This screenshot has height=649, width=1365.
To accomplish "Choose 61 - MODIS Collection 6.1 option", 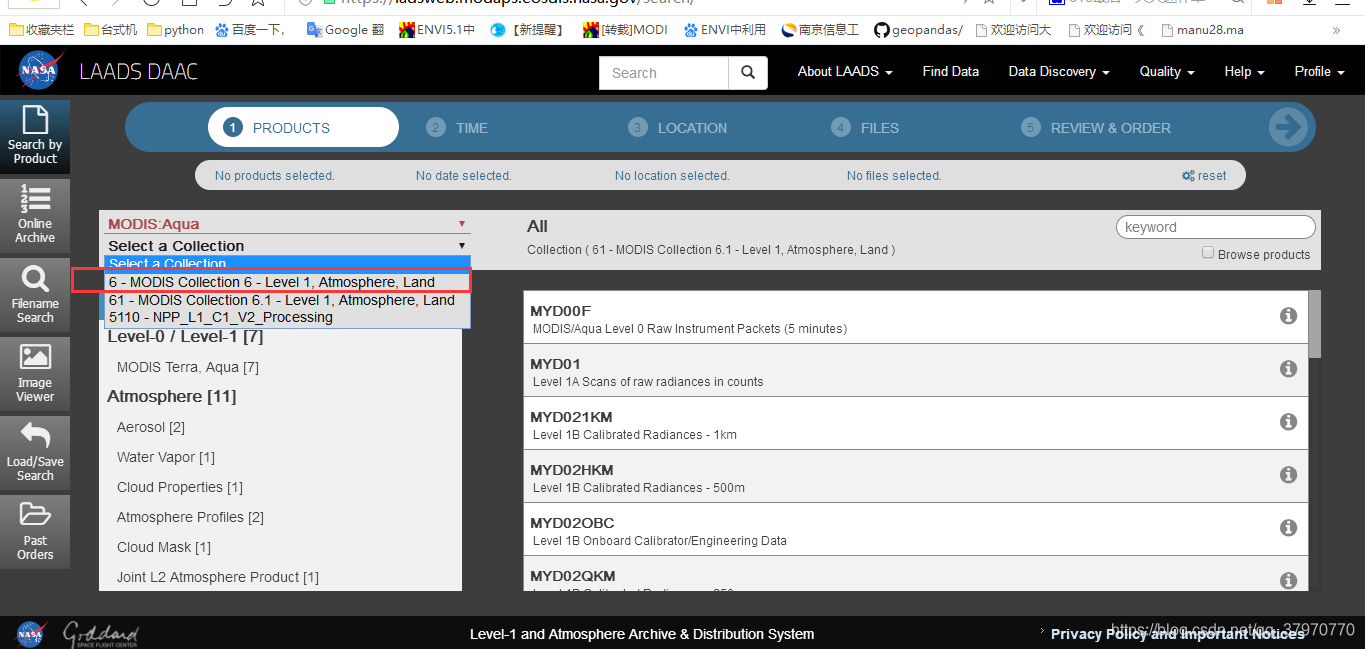I will pos(286,300).
